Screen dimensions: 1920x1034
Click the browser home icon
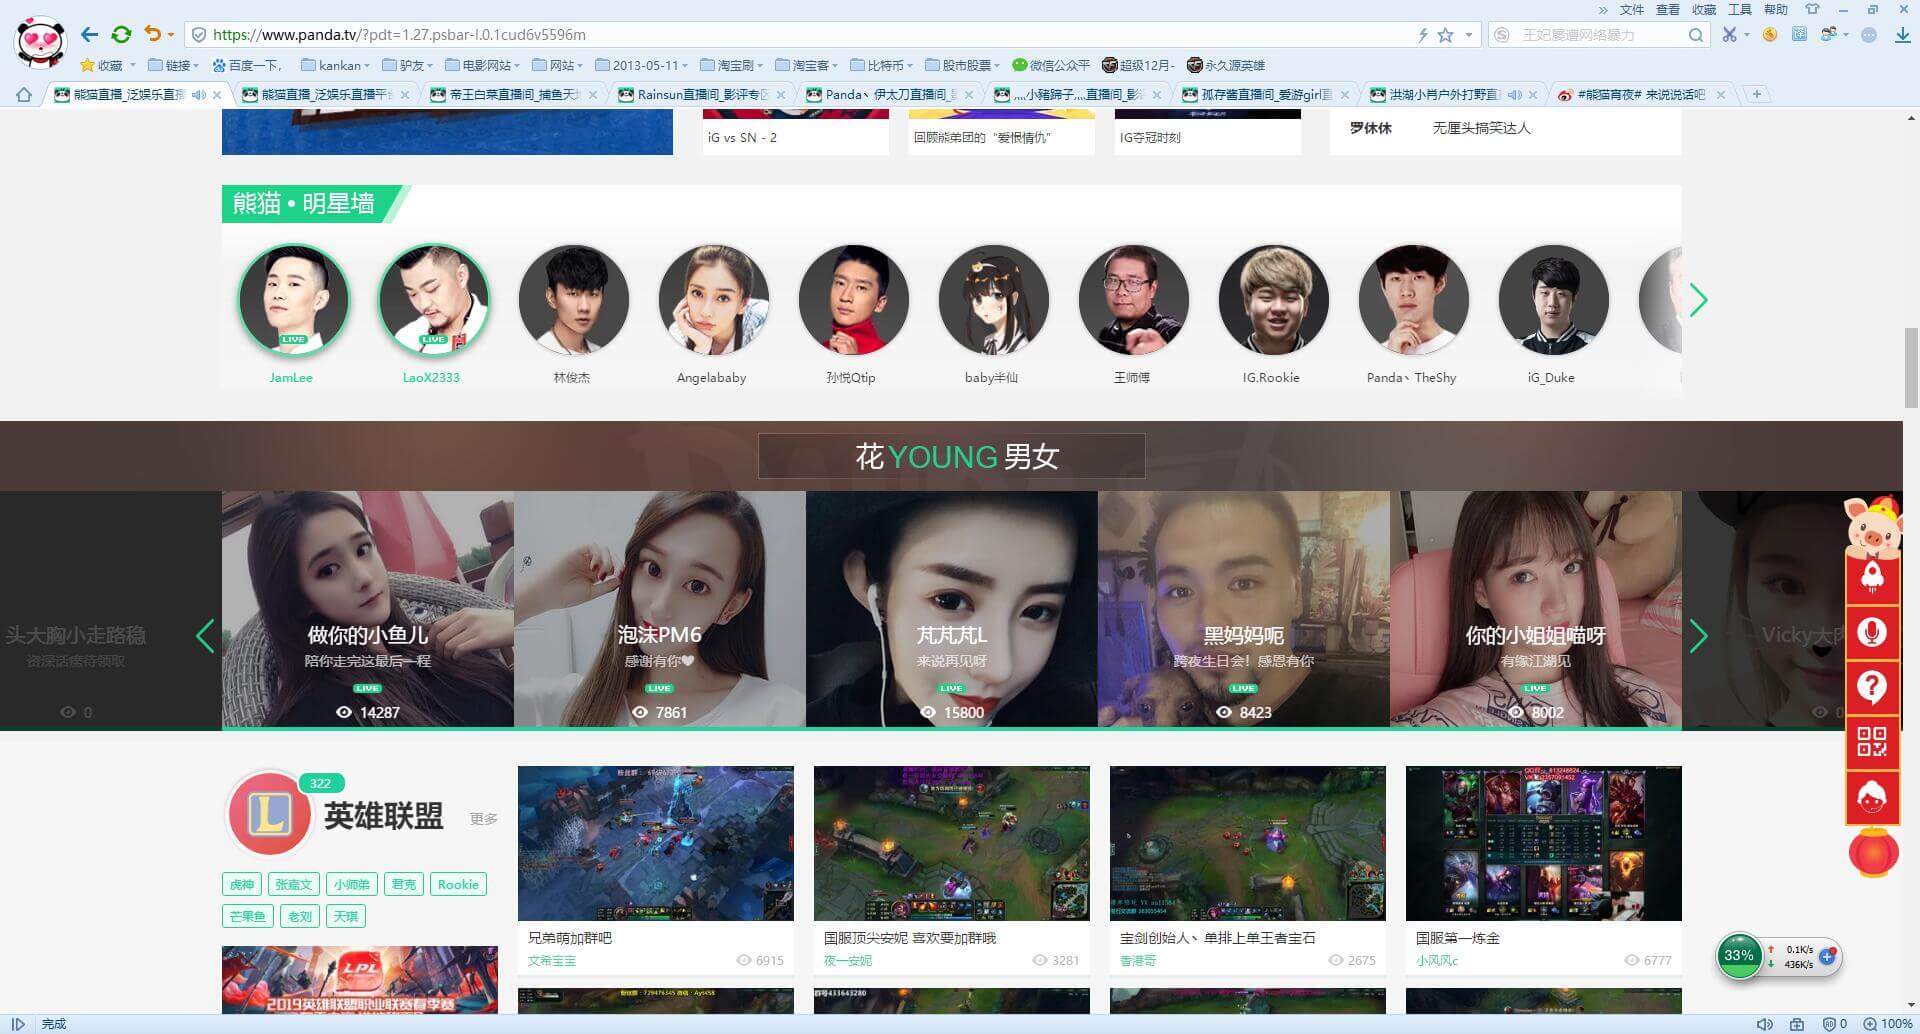click(24, 95)
